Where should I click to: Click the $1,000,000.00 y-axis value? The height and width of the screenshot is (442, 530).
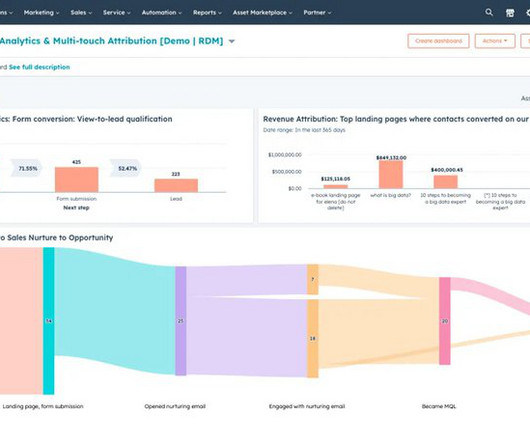pyautogui.click(x=285, y=155)
